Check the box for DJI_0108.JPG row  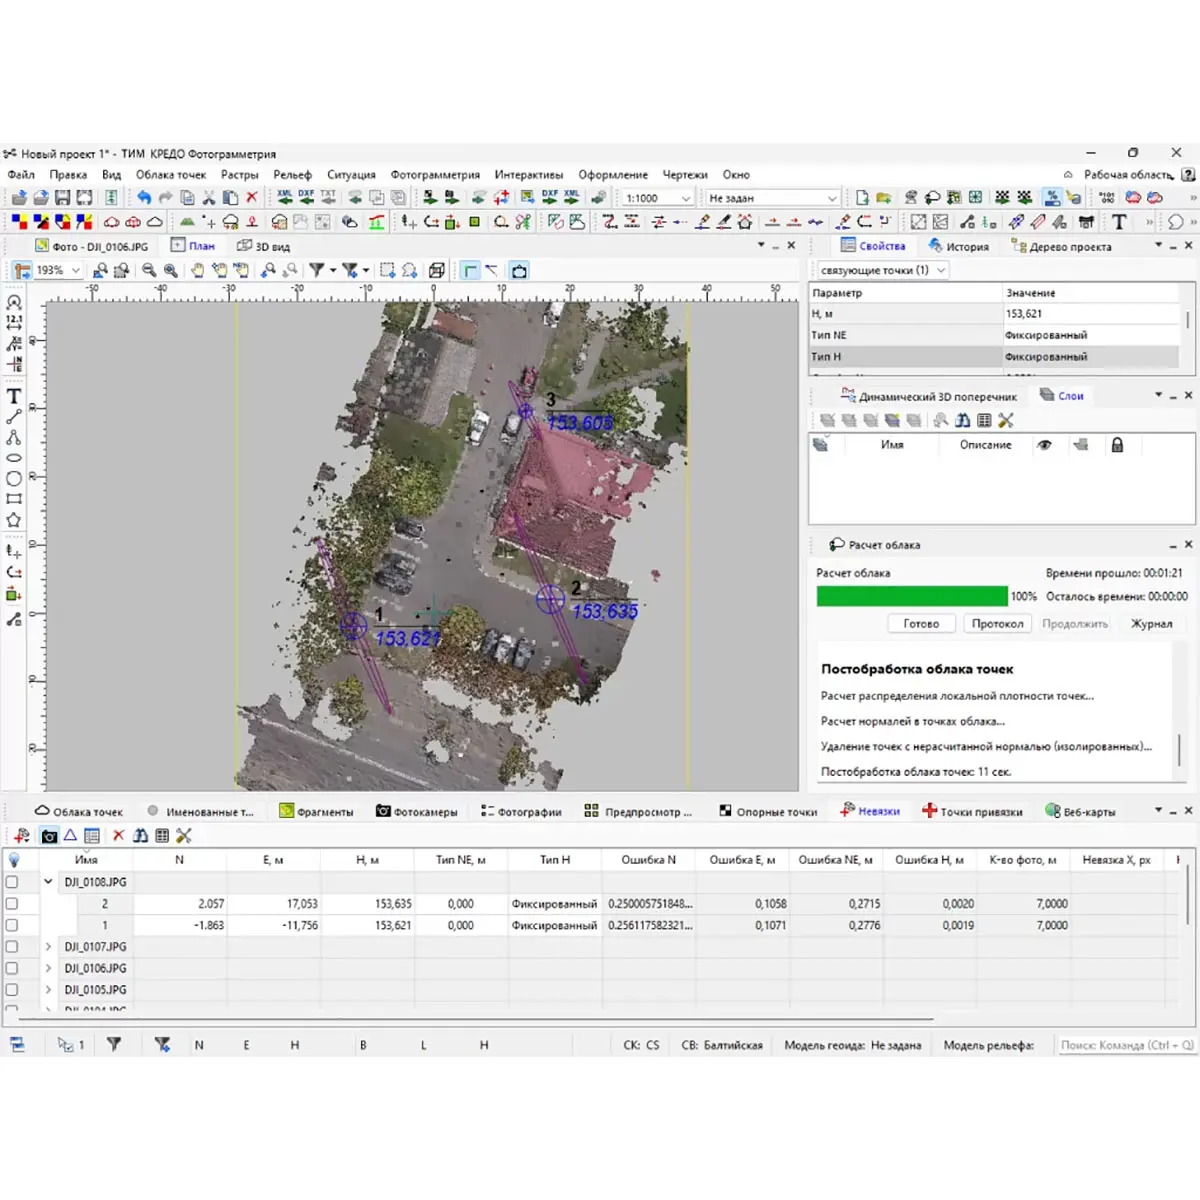[x=12, y=882]
